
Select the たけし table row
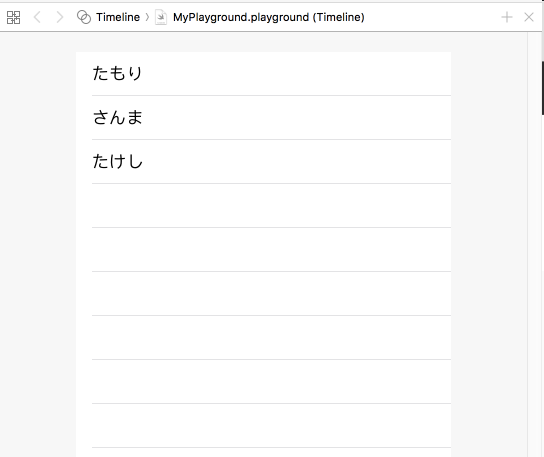point(263,162)
